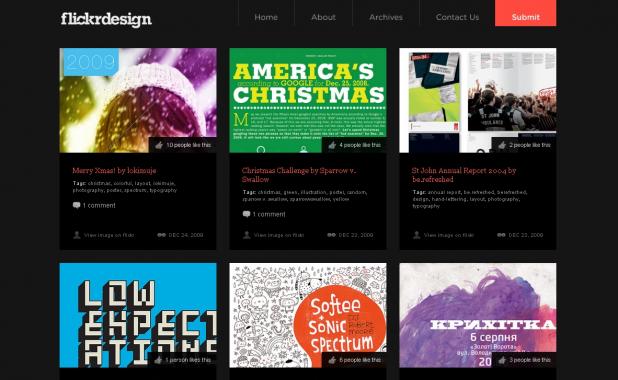Click the '6 people like this' label

(x=360, y=360)
